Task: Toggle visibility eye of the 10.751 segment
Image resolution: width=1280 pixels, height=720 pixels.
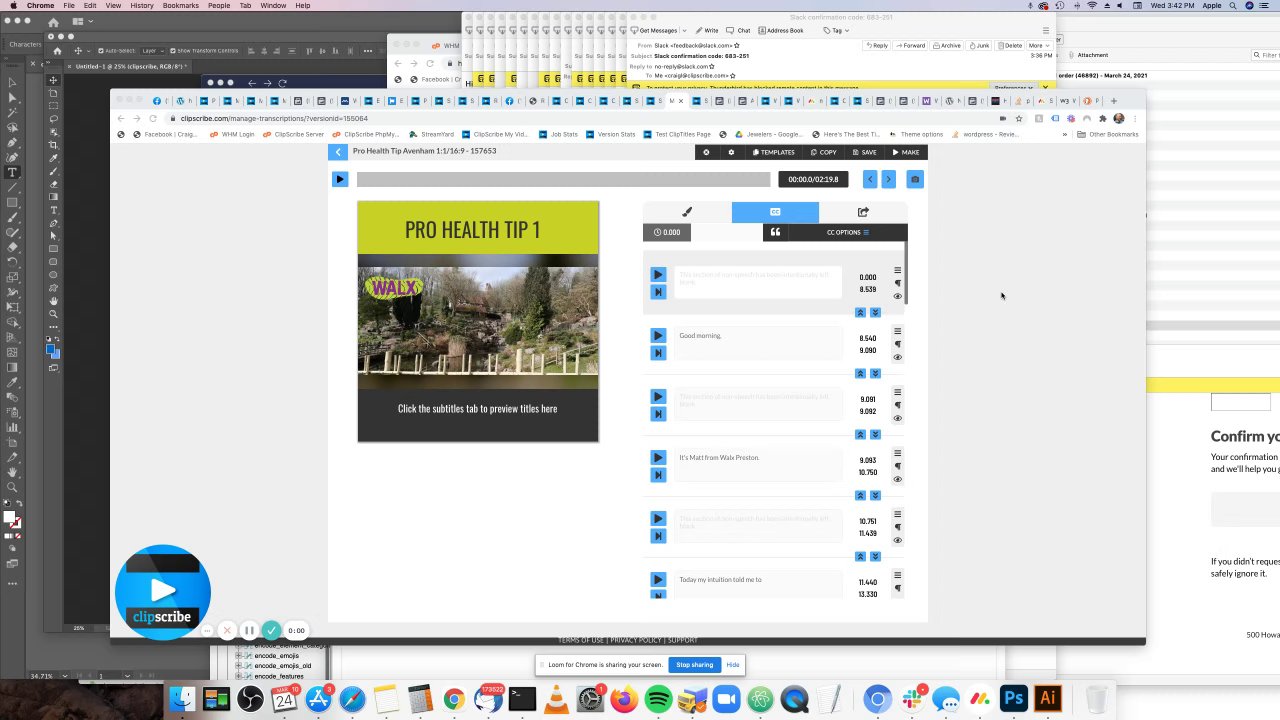Action: click(897, 540)
